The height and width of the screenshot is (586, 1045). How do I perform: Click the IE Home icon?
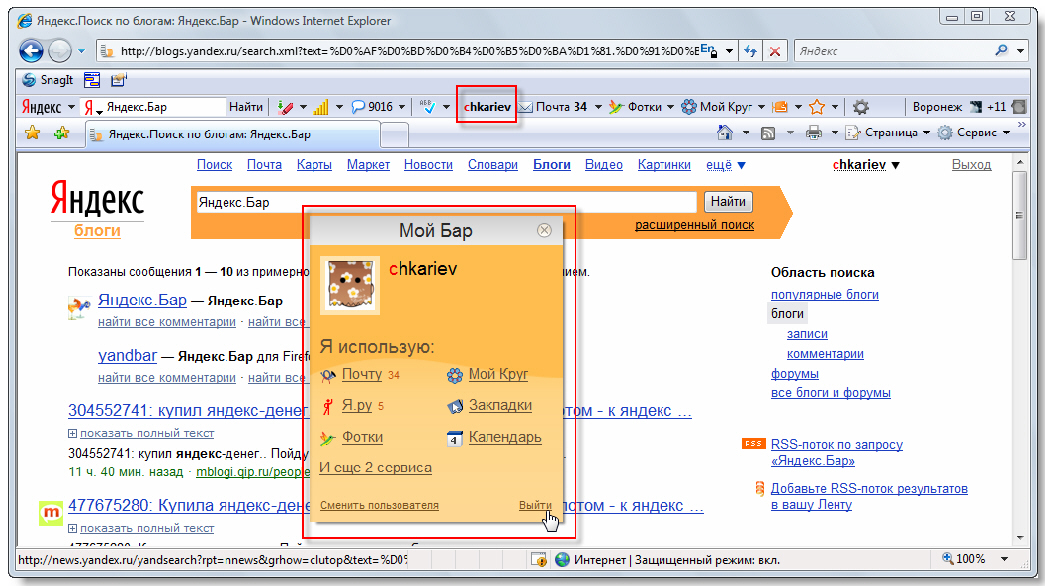[725, 133]
